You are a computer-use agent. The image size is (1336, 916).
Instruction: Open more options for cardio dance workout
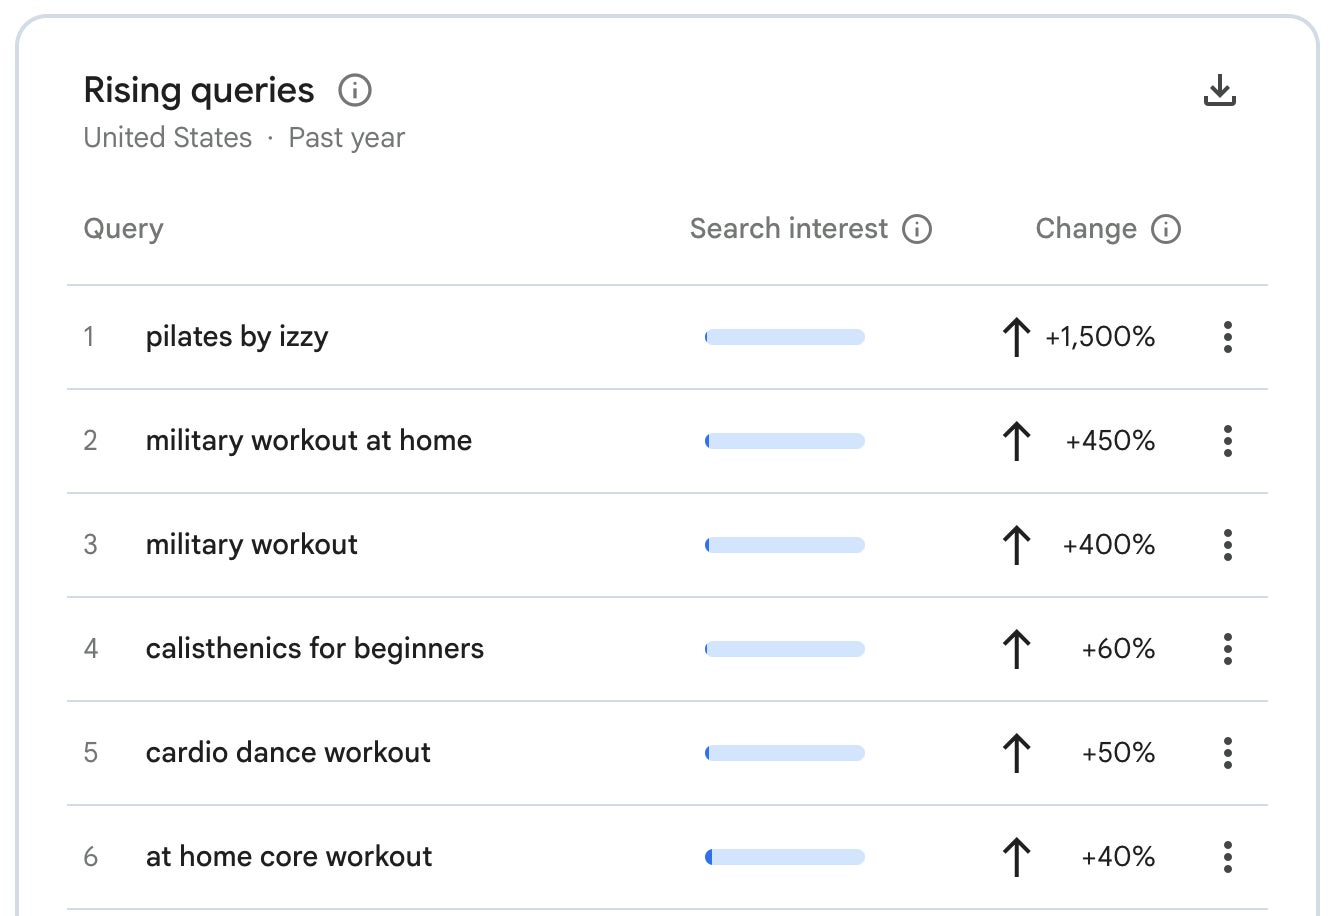tap(1228, 753)
